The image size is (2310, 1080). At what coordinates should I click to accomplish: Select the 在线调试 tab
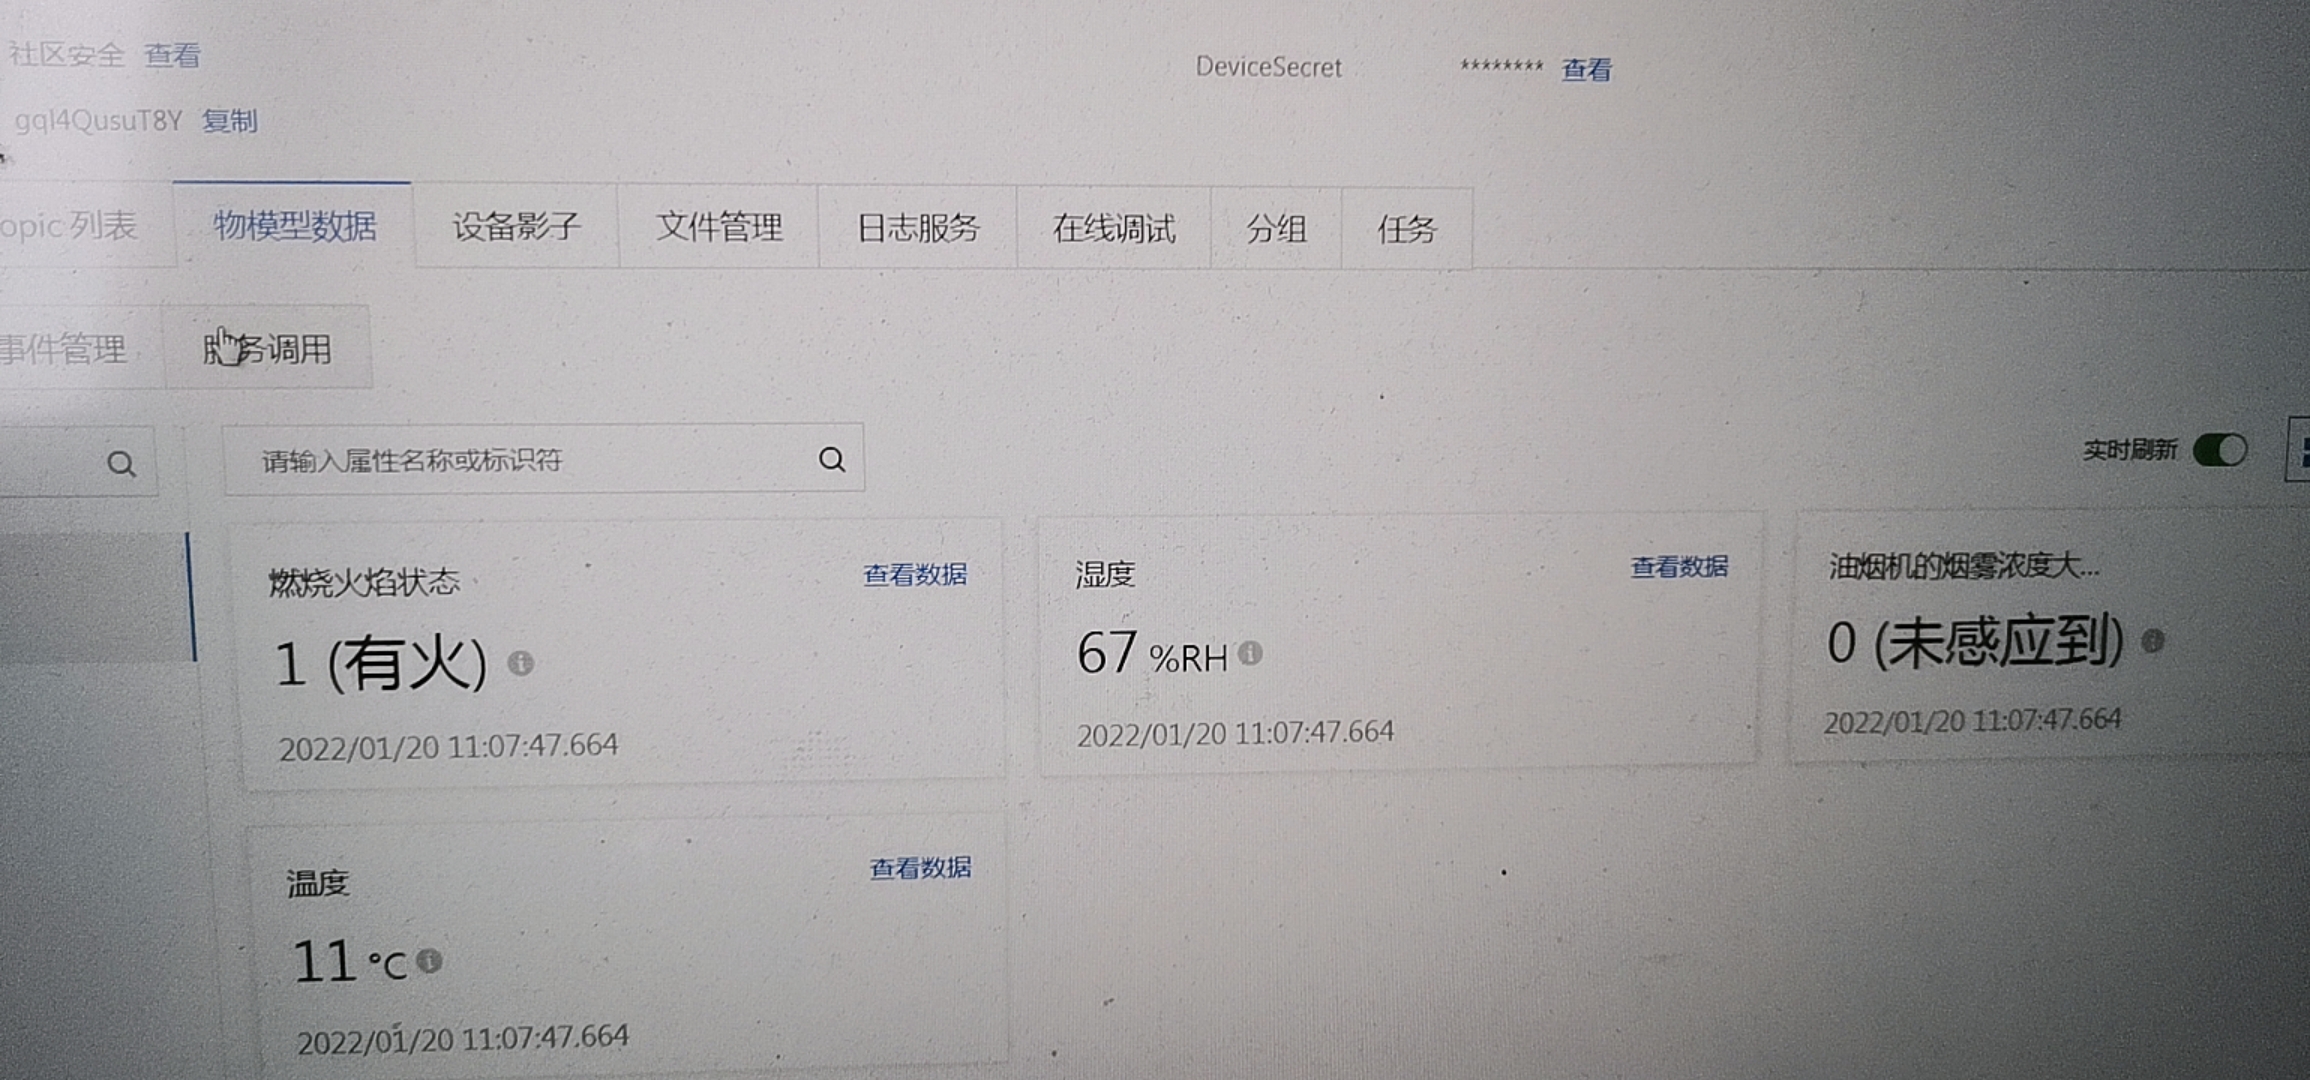pyautogui.click(x=1113, y=230)
